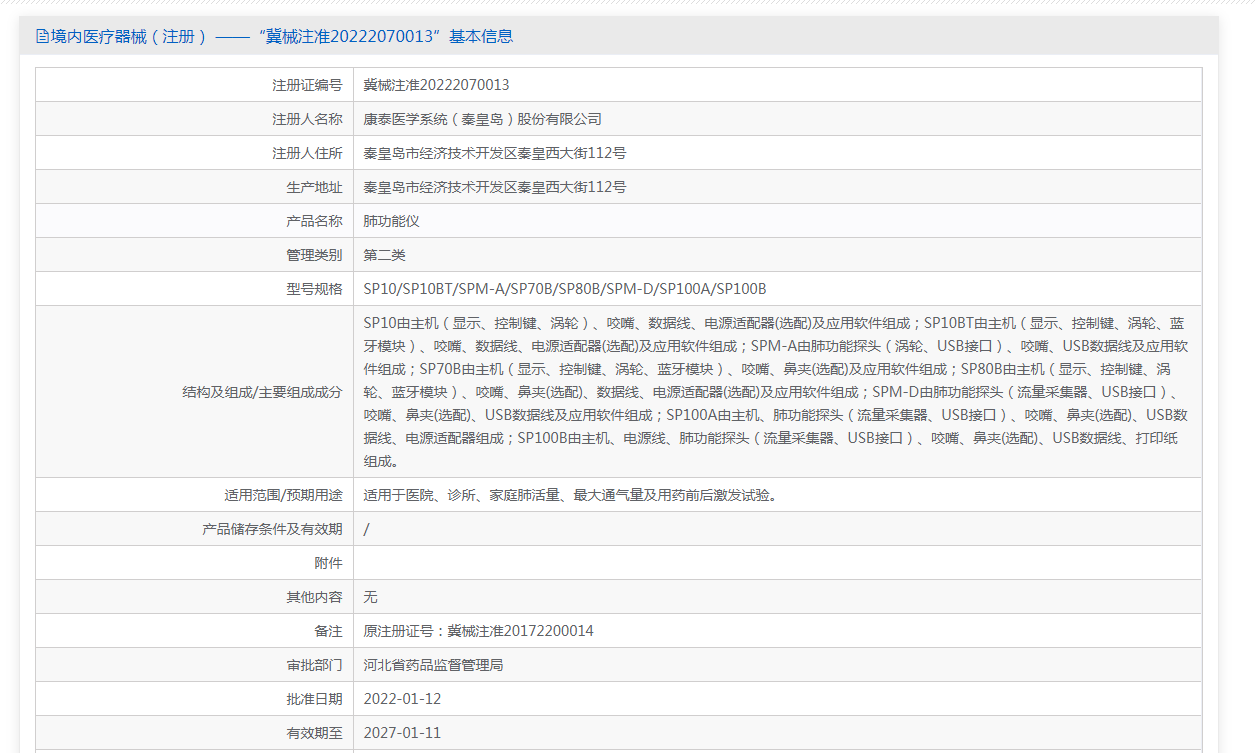Viewport: 1256px width, 753px height.
Task: Click the management class value 第二类
Action: point(384,255)
